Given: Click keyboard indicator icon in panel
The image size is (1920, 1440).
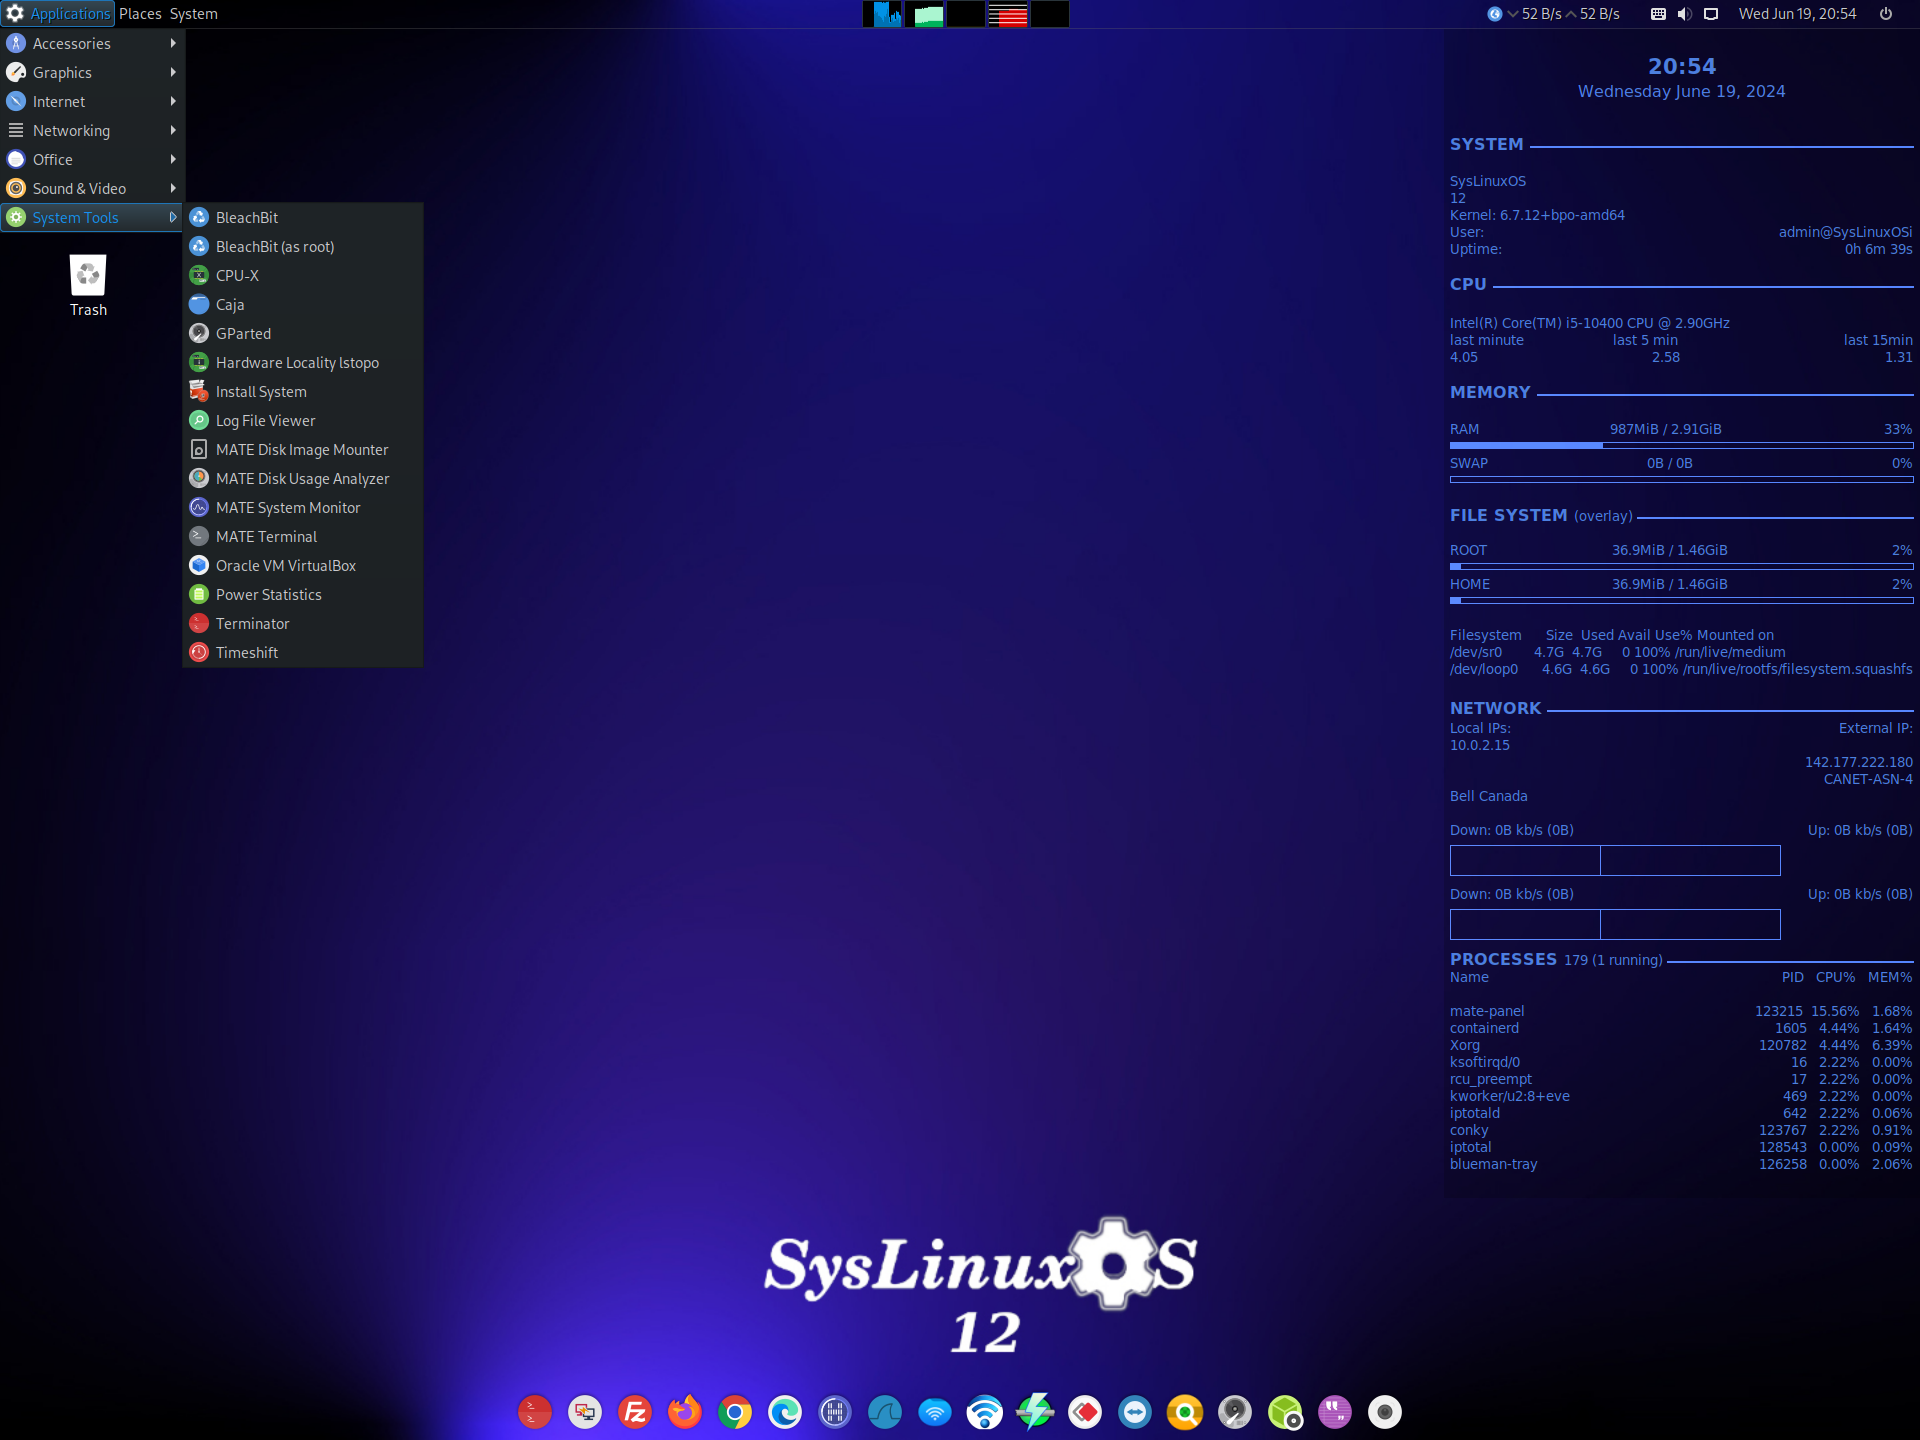Looking at the screenshot, I should [1658, 14].
